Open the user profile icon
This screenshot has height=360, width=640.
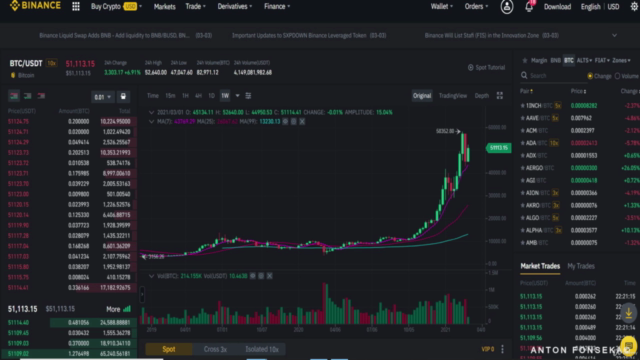[x=507, y=7]
